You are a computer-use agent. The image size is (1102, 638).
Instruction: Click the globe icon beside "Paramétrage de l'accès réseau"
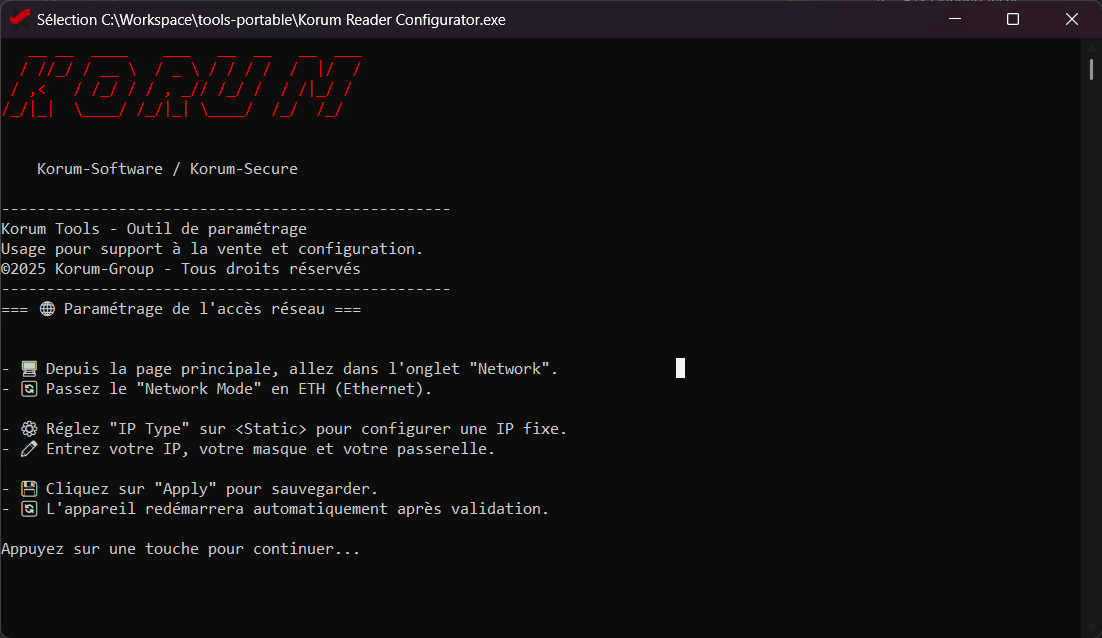click(47, 309)
